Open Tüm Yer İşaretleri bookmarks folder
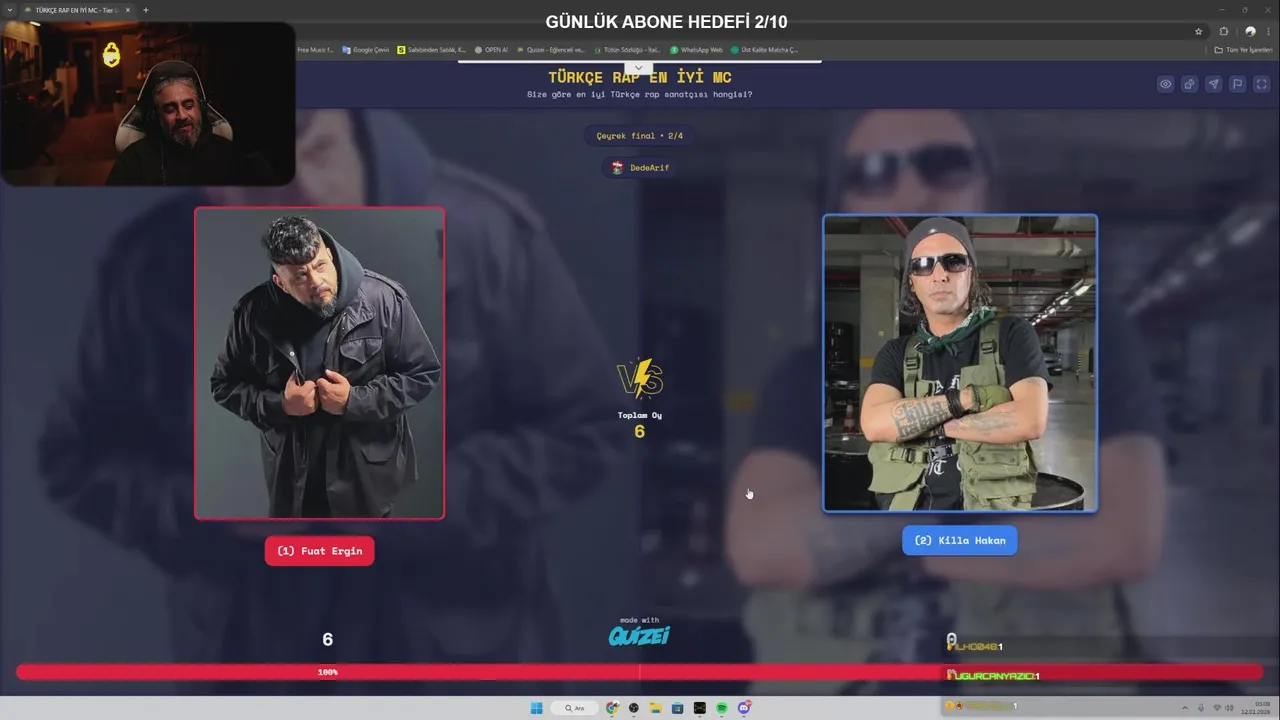The image size is (1280, 720). 1243,49
